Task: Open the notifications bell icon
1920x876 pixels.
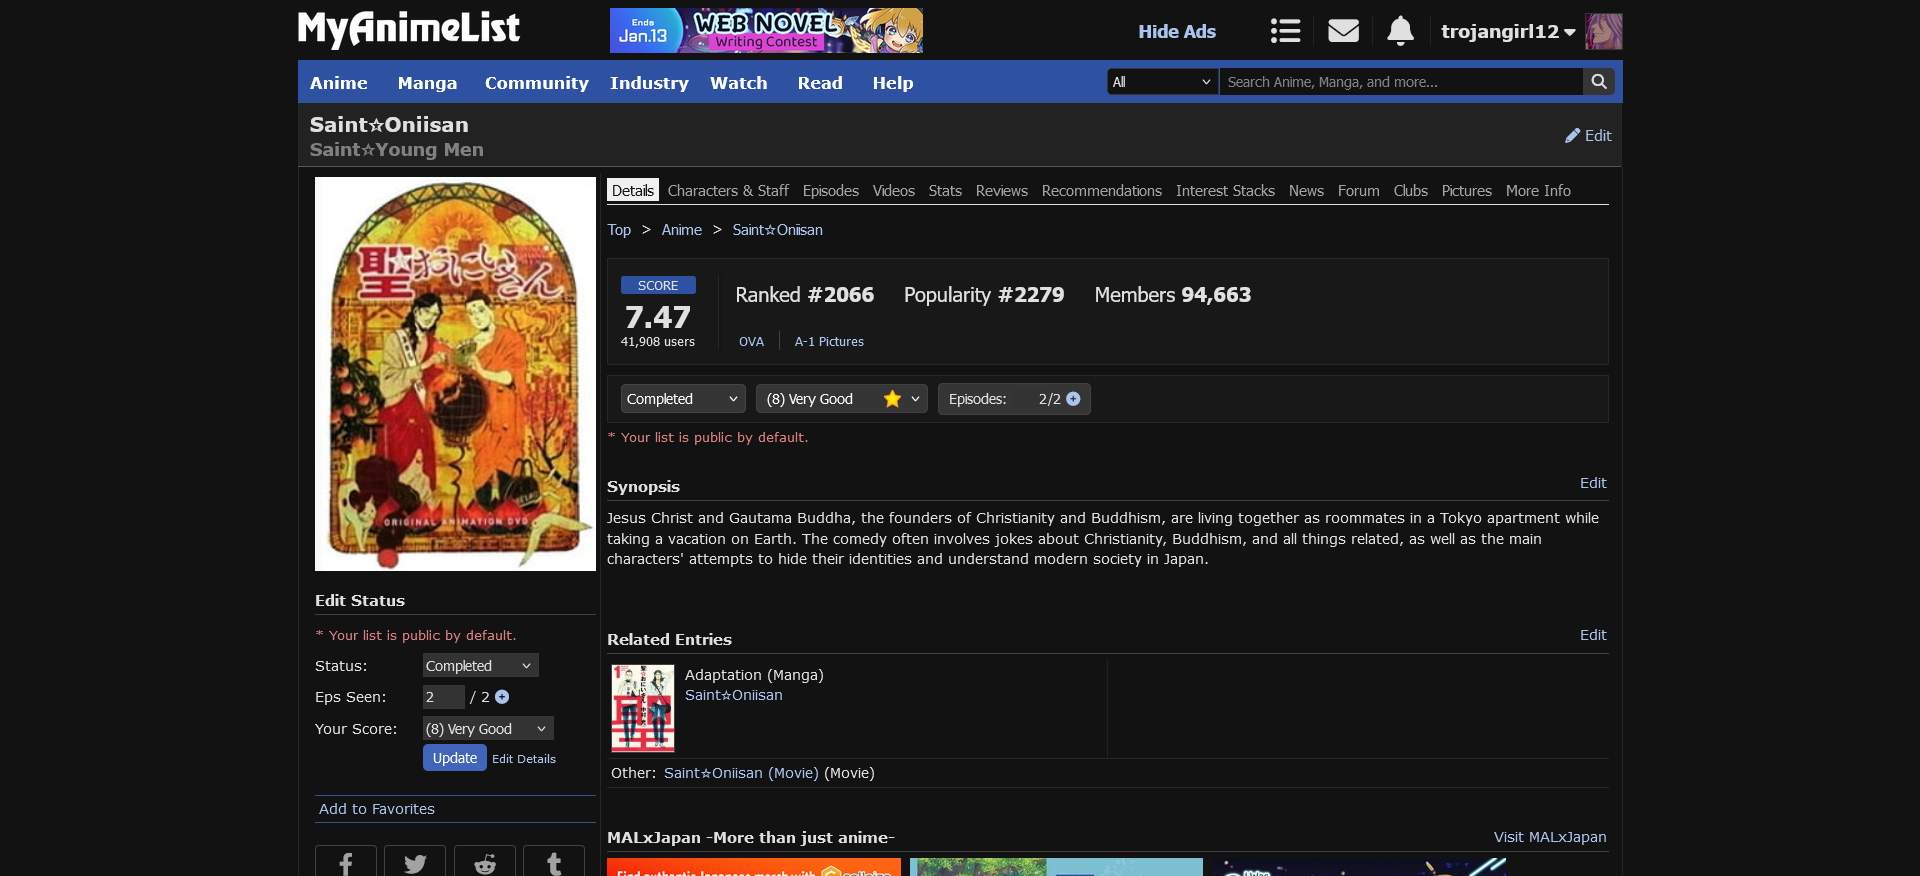Action: pyautogui.click(x=1400, y=31)
